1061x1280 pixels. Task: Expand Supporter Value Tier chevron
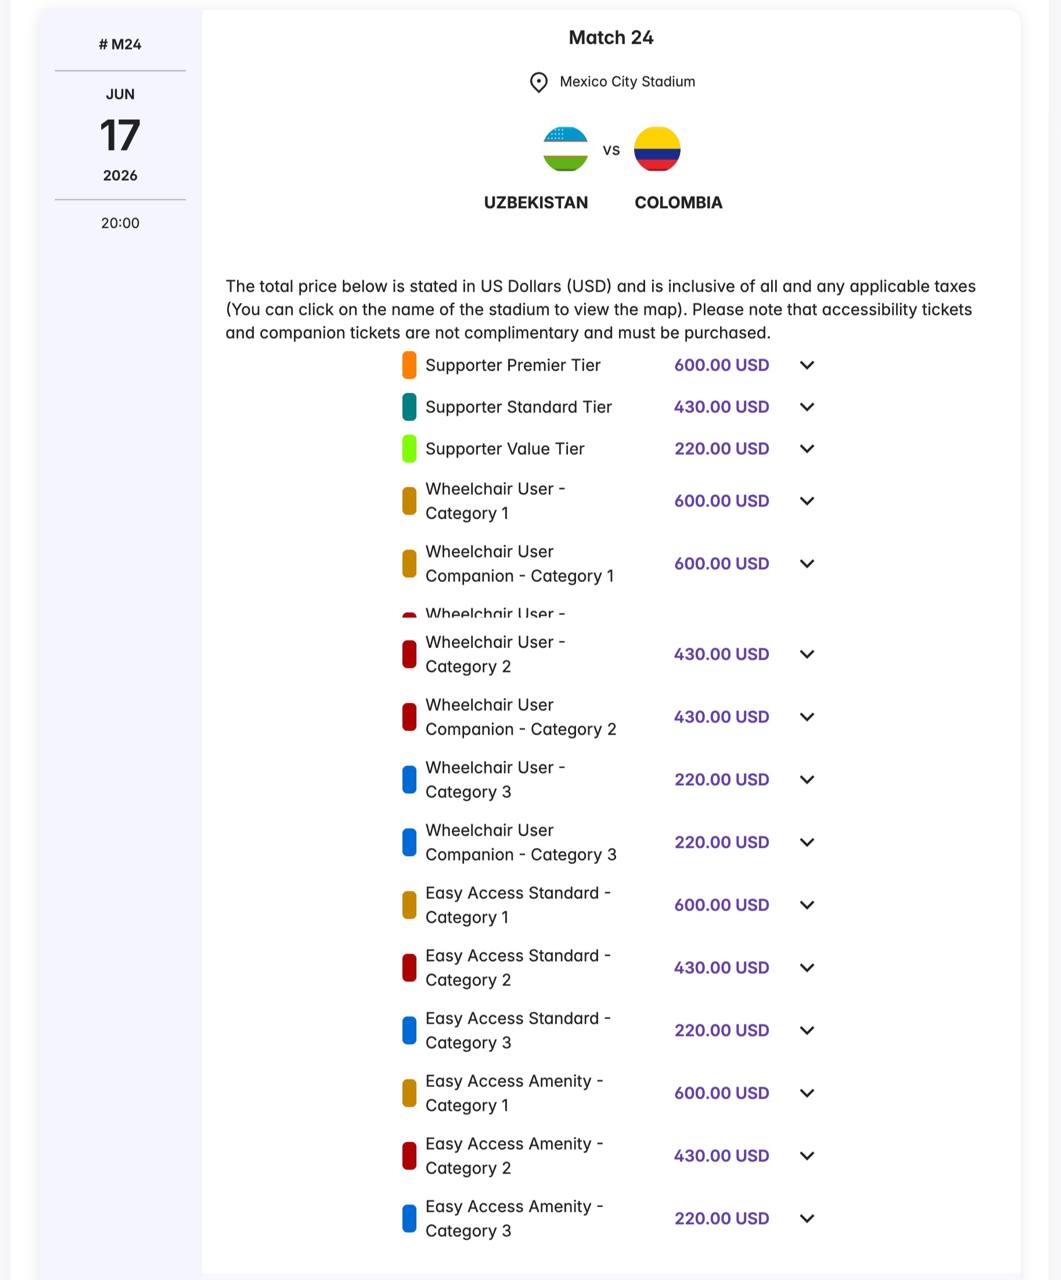pos(807,449)
